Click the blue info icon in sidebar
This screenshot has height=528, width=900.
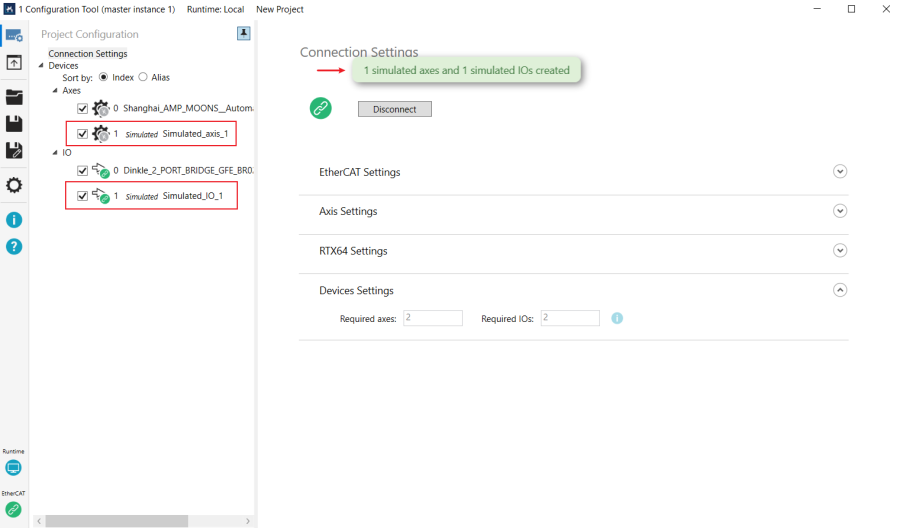[14, 220]
